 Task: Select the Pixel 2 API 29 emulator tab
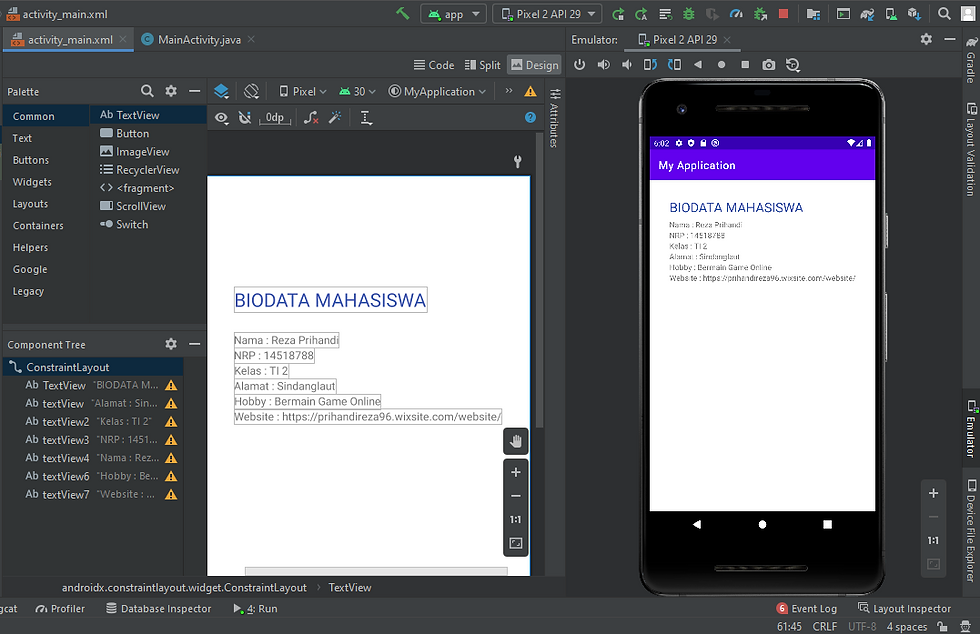pyautogui.click(x=684, y=39)
